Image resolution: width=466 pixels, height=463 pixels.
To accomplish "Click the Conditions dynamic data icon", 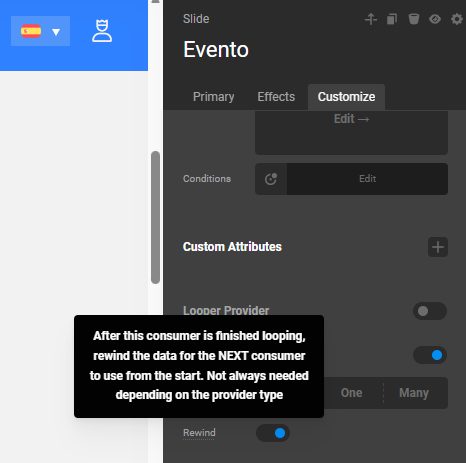I will click(271, 179).
